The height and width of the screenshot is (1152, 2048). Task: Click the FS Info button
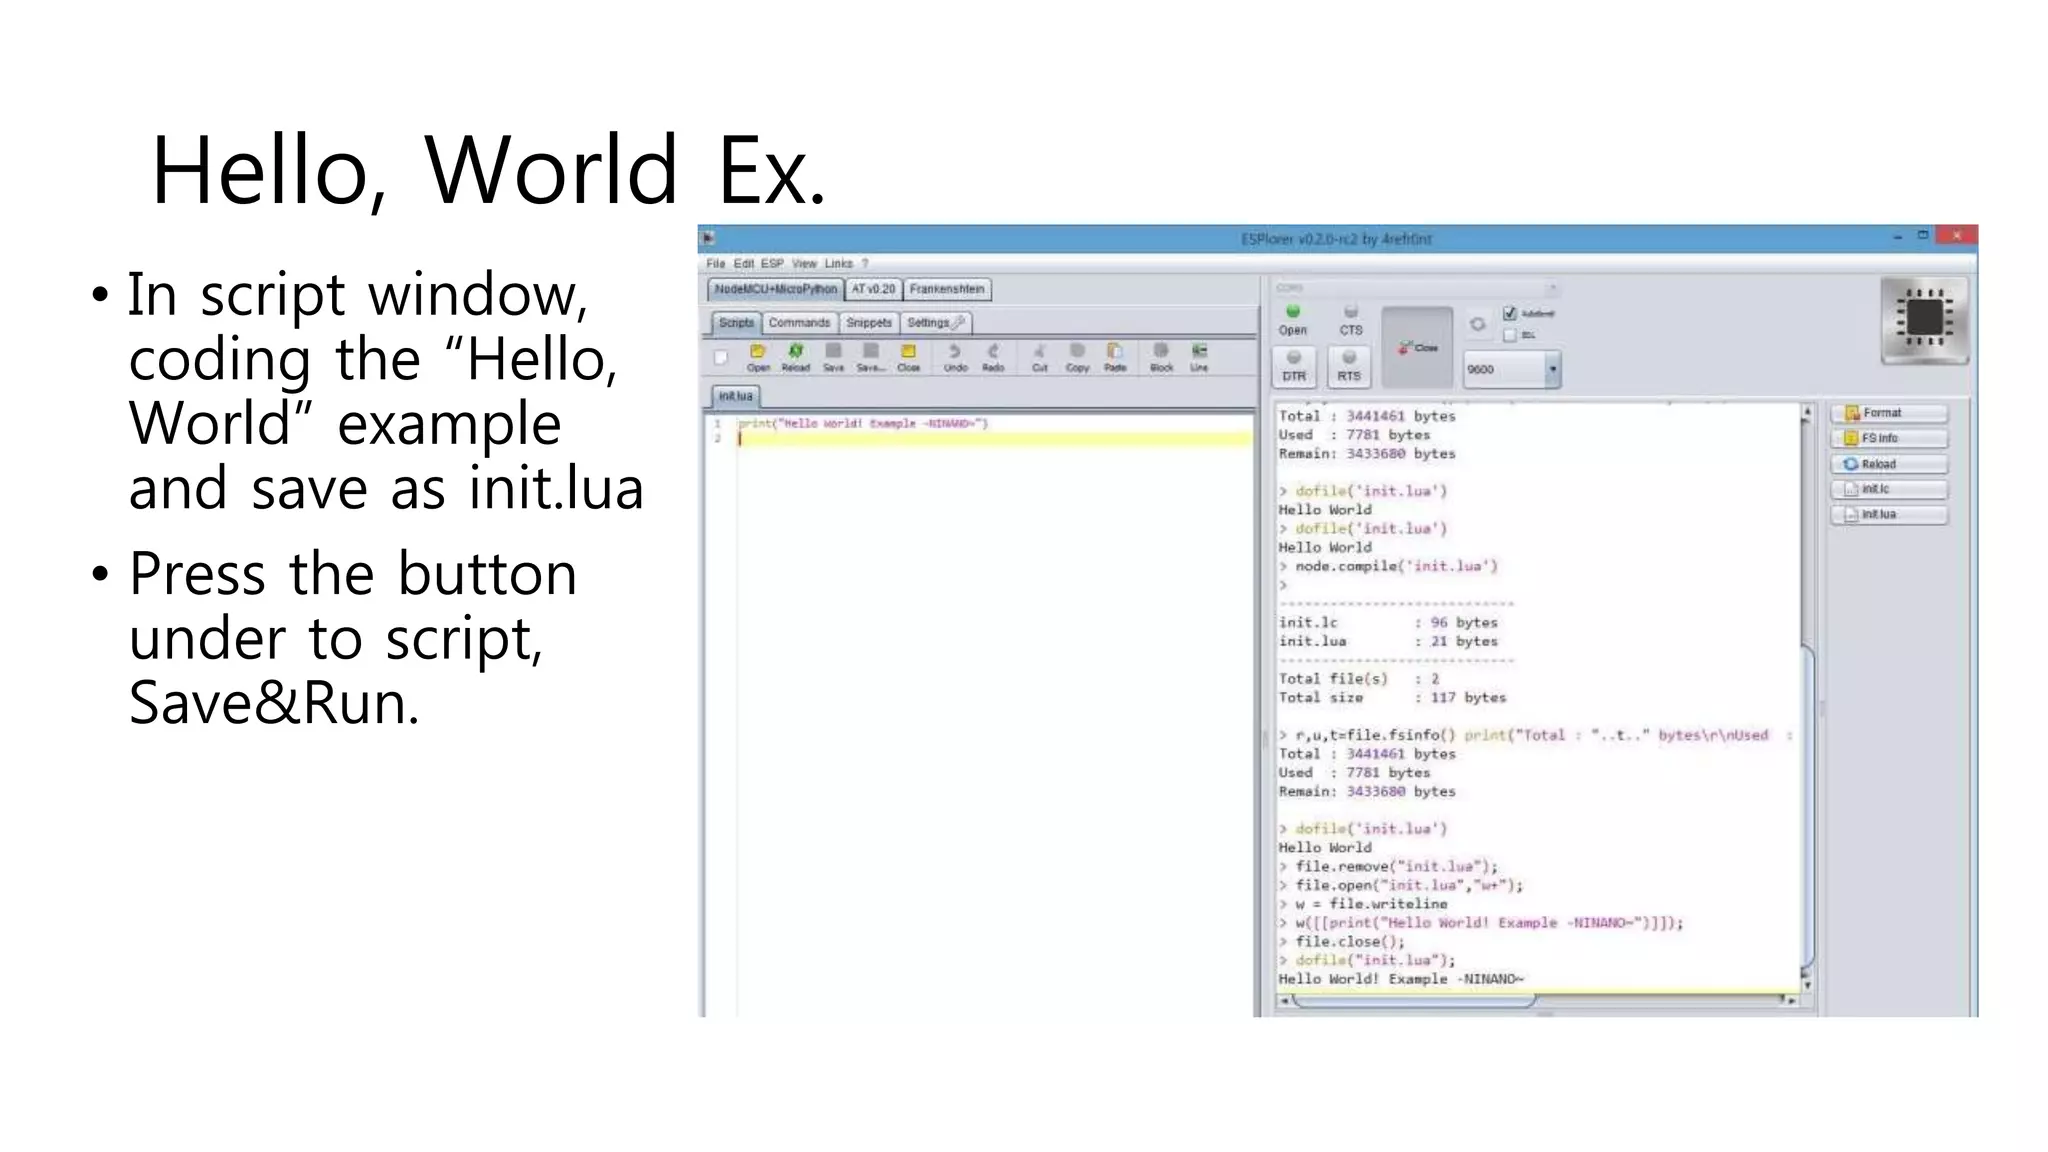pos(1889,438)
